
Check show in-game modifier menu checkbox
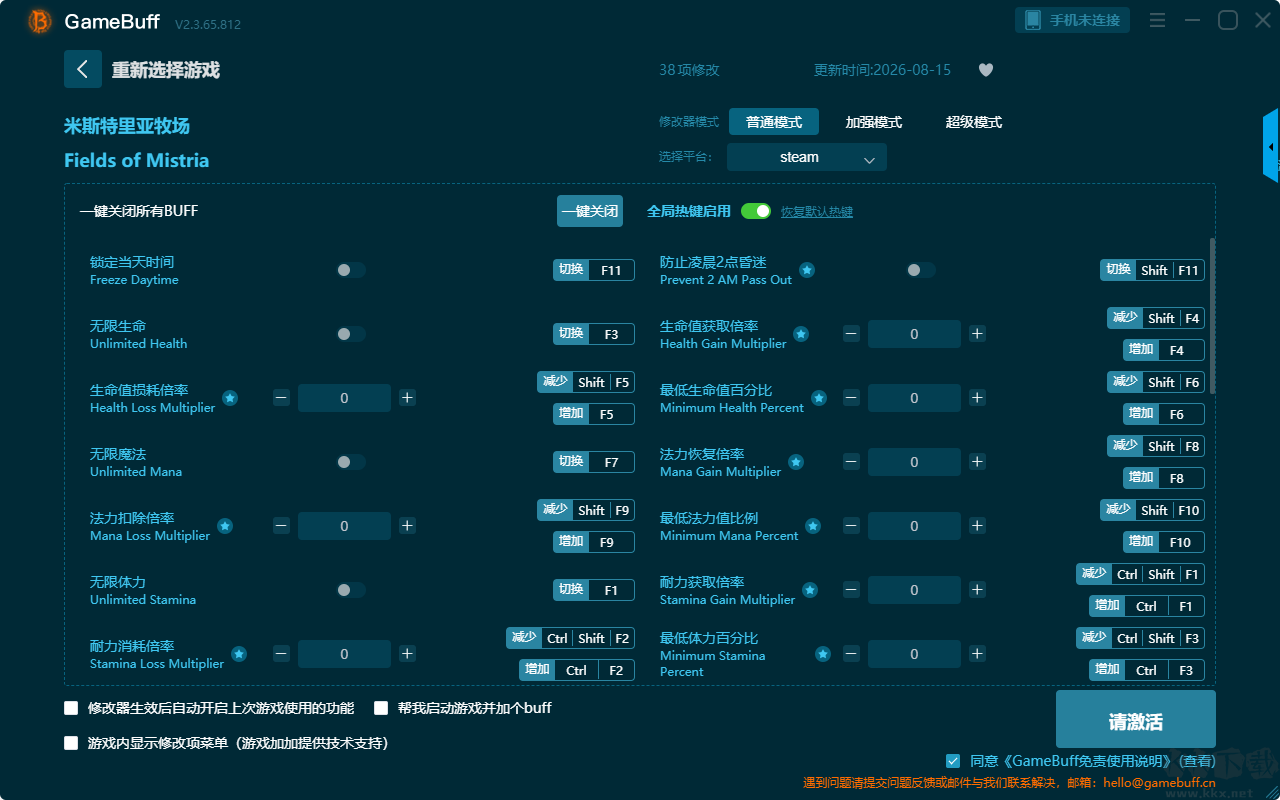pos(71,743)
